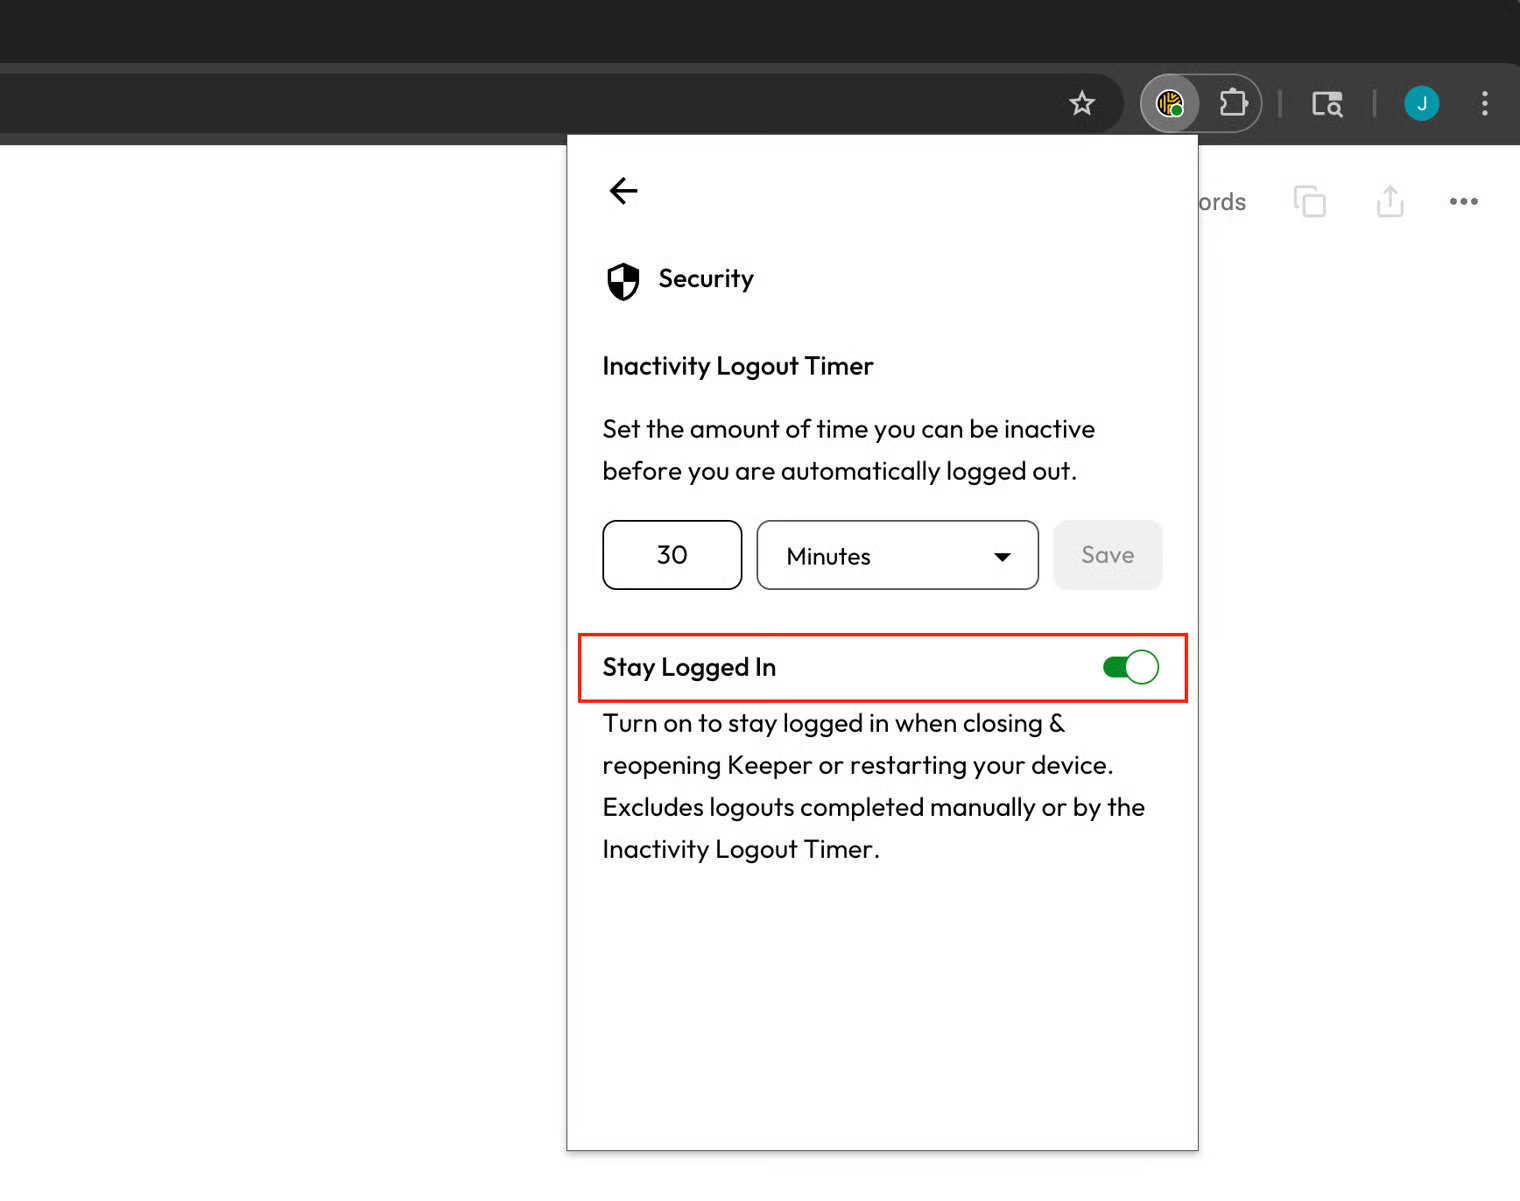Click the Inactivity Logout Timer heading

(x=738, y=366)
